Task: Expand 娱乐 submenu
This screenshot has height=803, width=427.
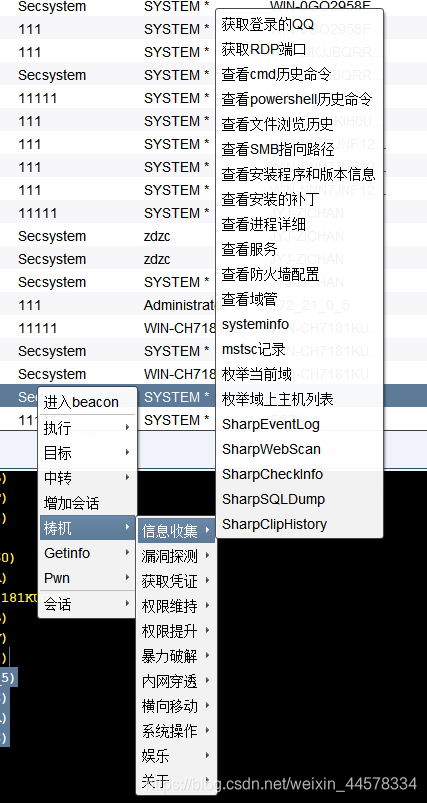Action: pos(176,756)
